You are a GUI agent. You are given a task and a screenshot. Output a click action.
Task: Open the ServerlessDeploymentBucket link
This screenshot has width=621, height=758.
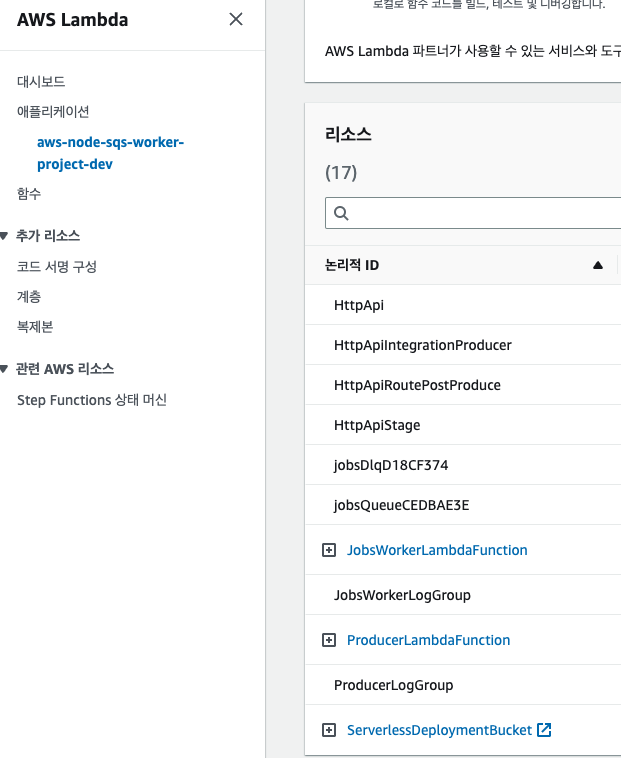click(x=439, y=730)
